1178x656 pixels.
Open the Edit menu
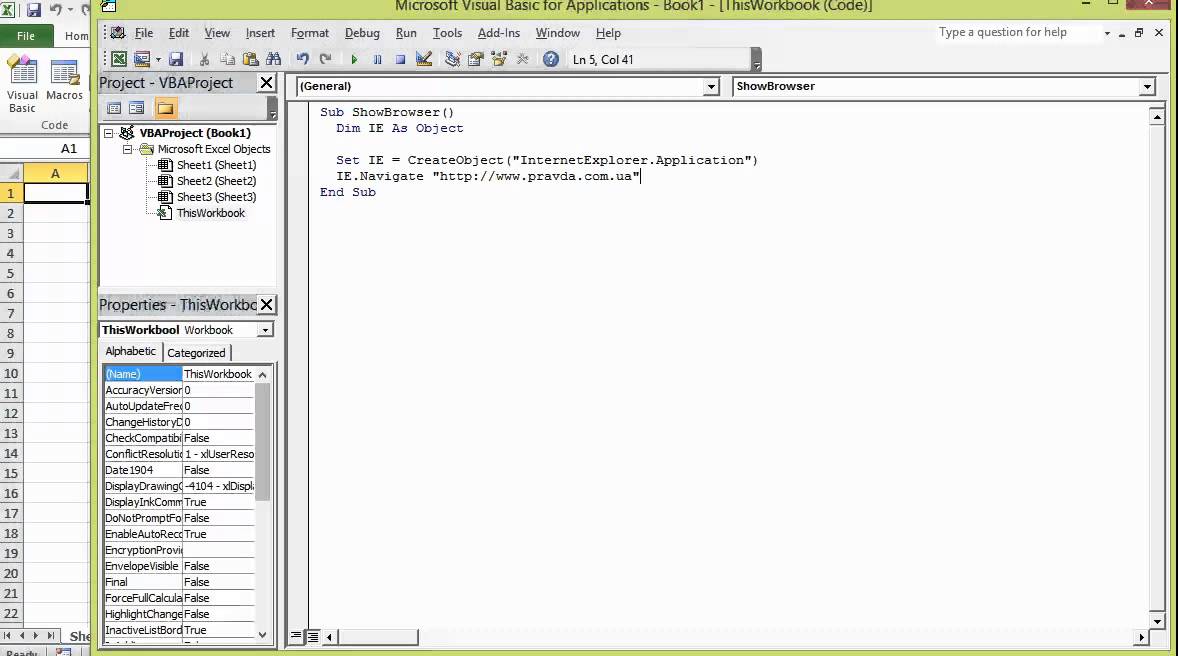tap(179, 33)
